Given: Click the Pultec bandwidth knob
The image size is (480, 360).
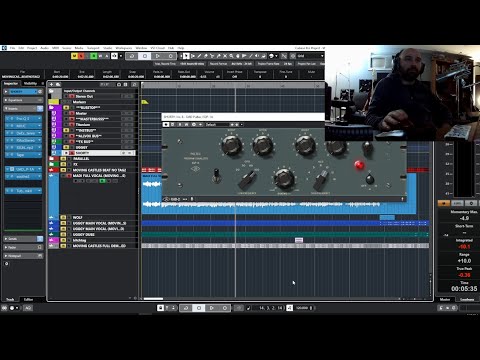Looking at the screenshot, I should [x=284, y=178].
